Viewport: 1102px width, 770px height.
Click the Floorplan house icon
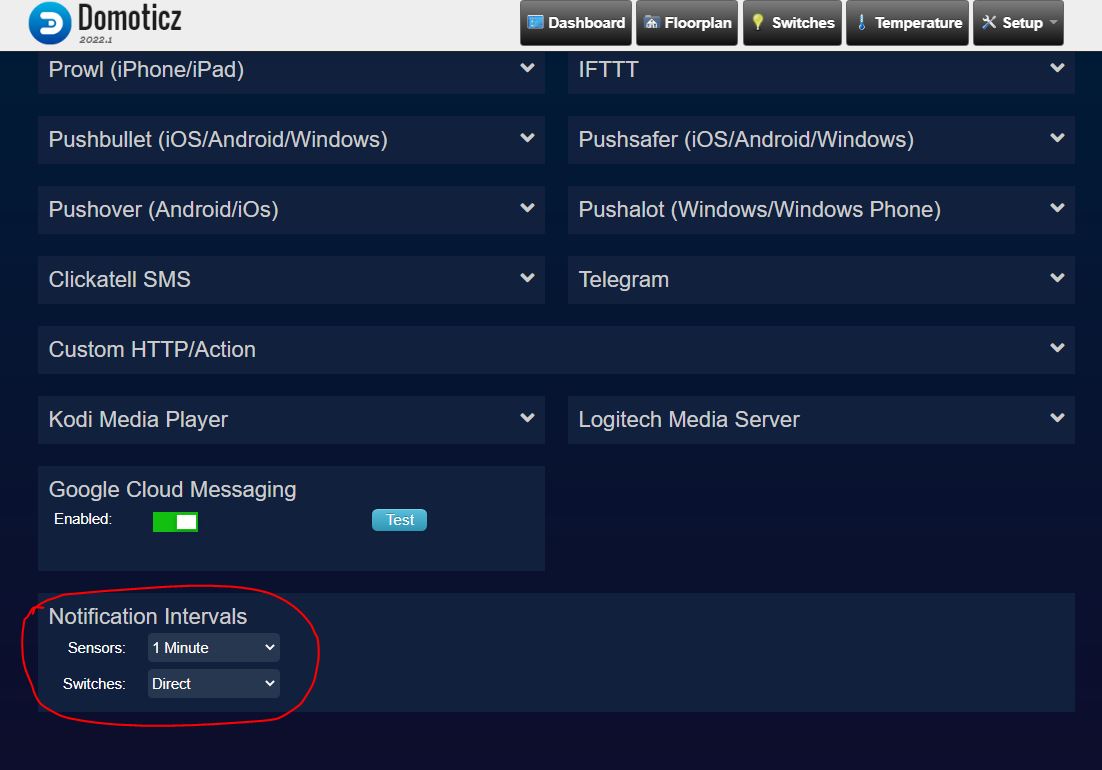coord(652,22)
